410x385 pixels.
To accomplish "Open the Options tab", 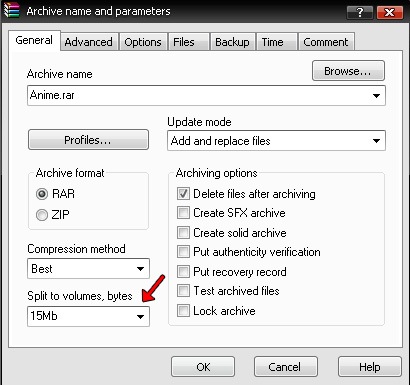I will tap(143, 42).
